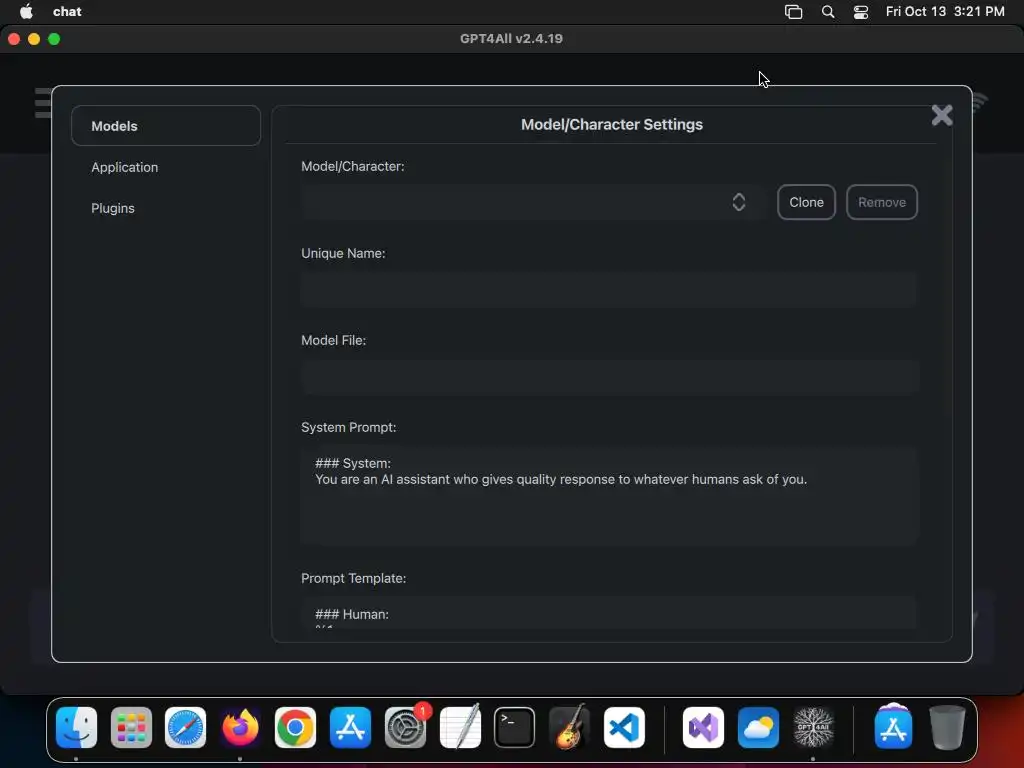Viewport: 1024px width, 768px height.
Task: Click the Clone button
Action: [806, 202]
